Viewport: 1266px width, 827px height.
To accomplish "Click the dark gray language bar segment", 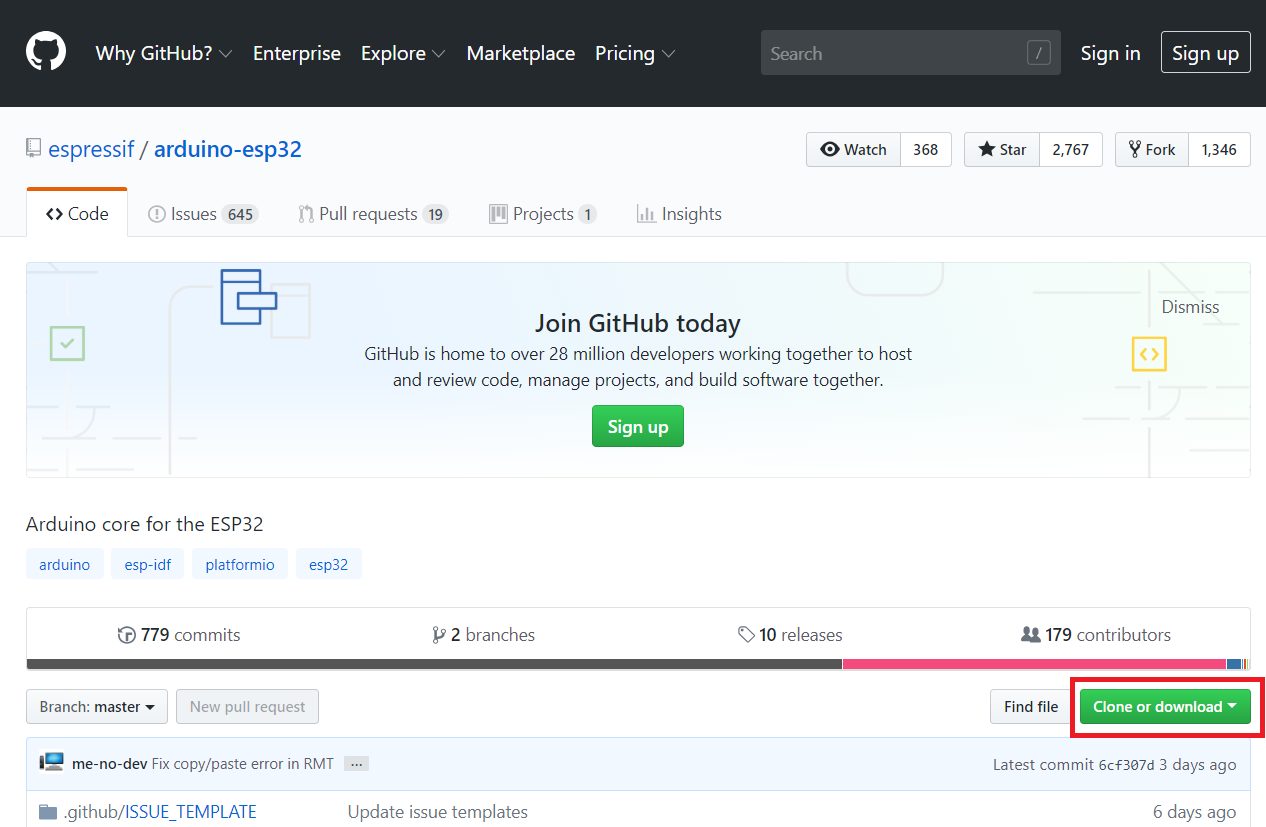I will click(435, 664).
